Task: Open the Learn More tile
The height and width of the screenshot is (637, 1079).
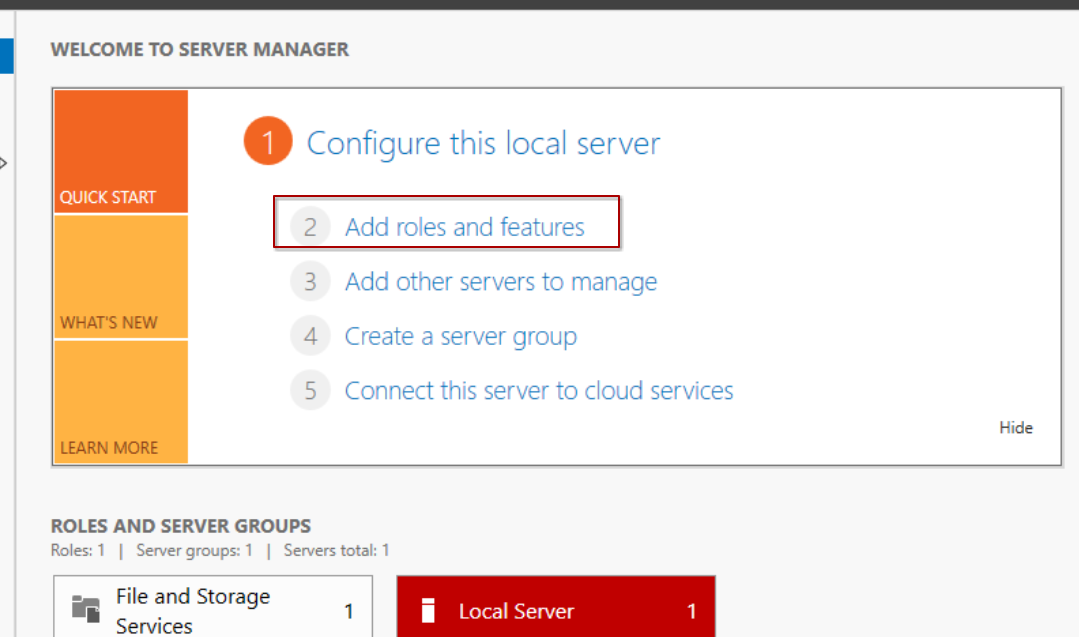Action: pyautogui.click(x=121, y=402)
